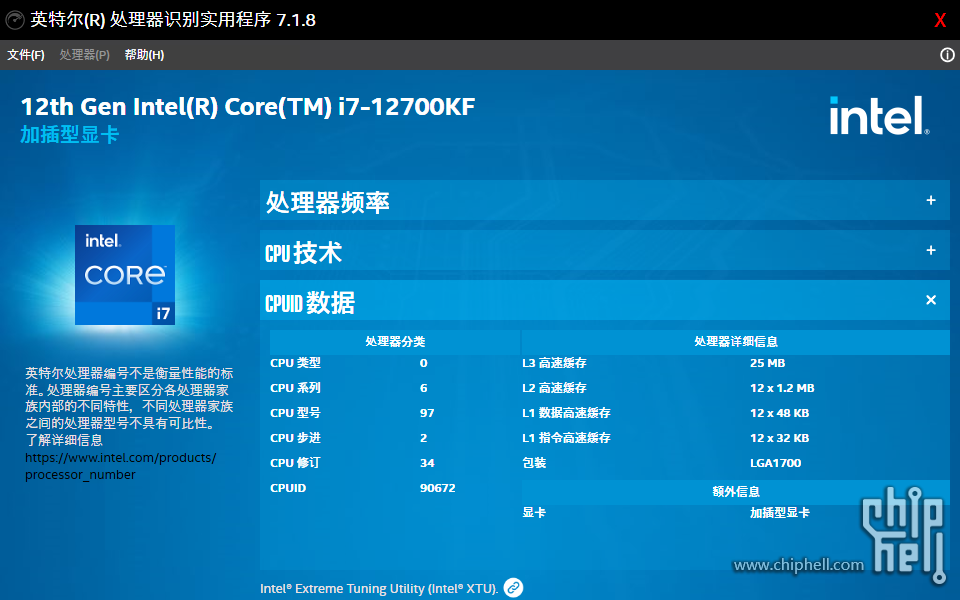
Task: Click the CPU 型号 value 97
Action: coord(427,413)
